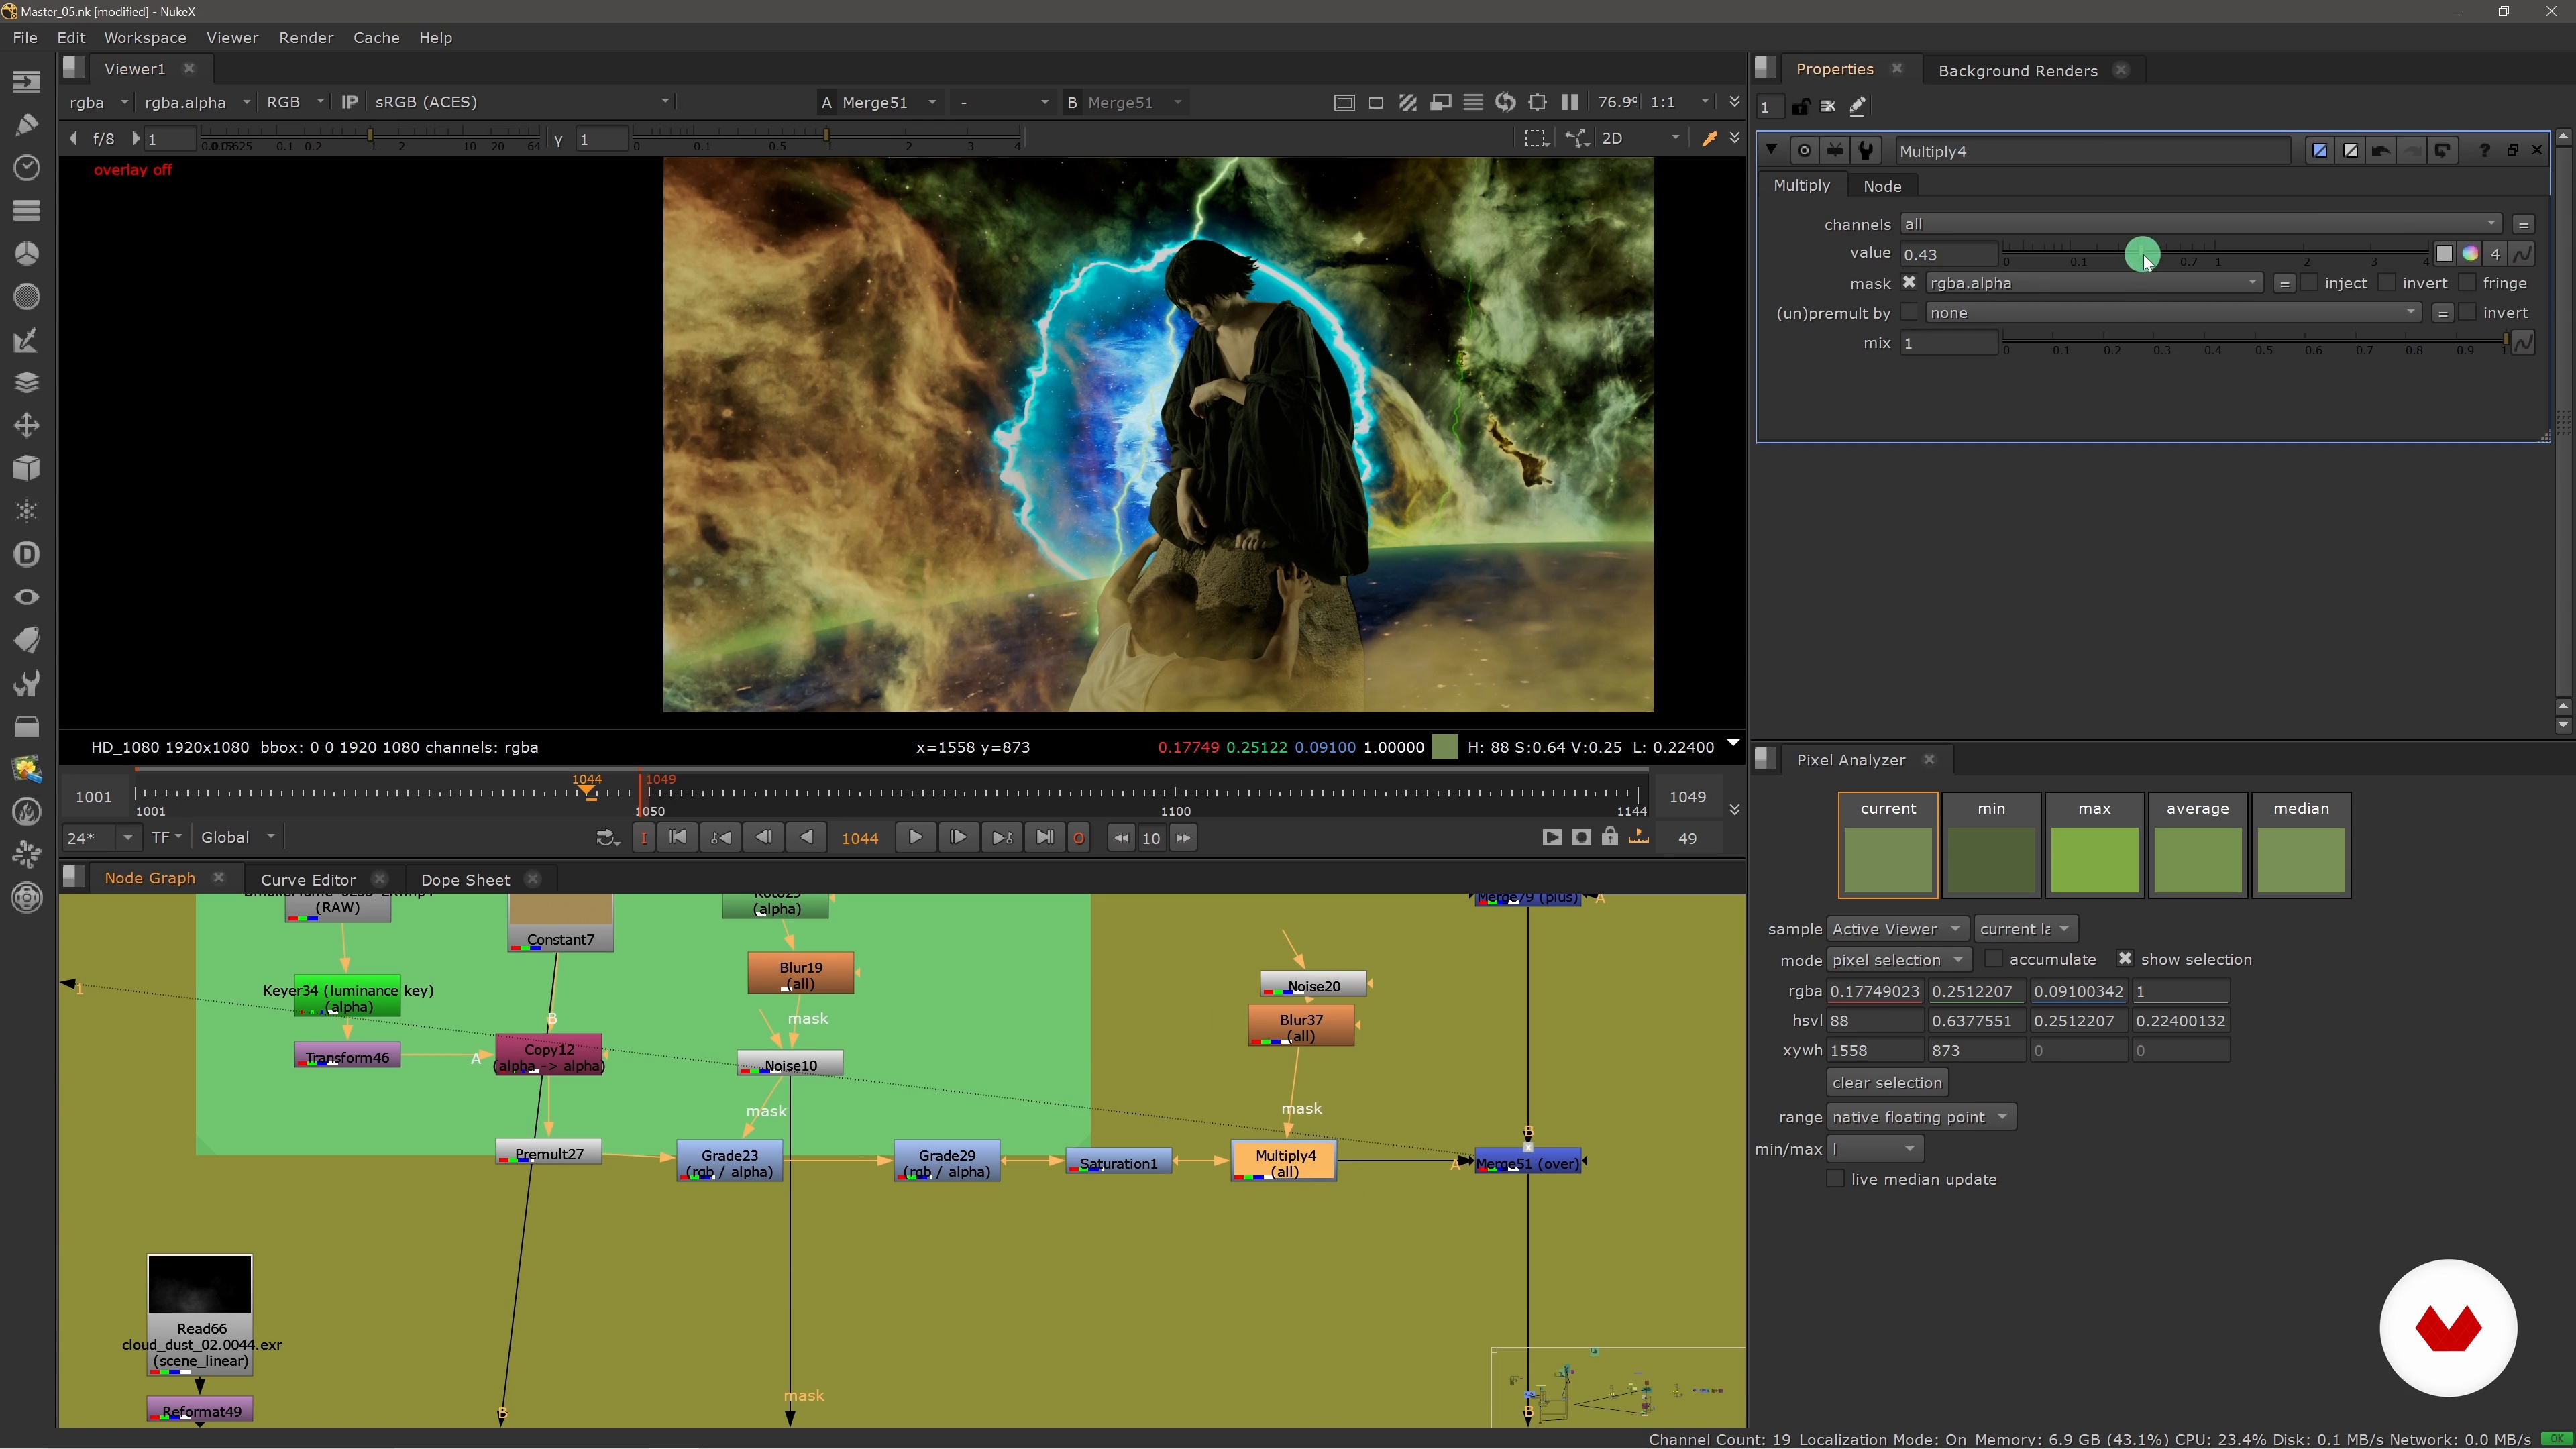Open the Views nodes eye icon
Screen dimensions: 2576x1449
pos(27,597)
